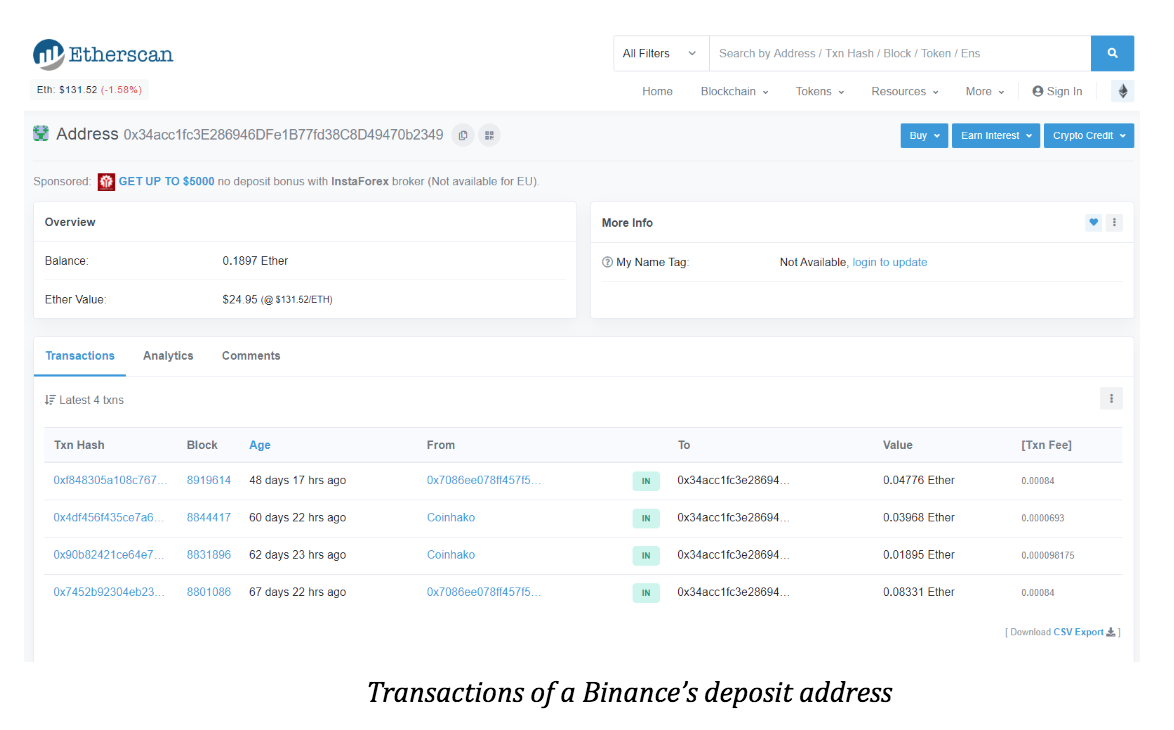
Task: Click the 0.0000693 transaction fee
Action: (1042, 518)
